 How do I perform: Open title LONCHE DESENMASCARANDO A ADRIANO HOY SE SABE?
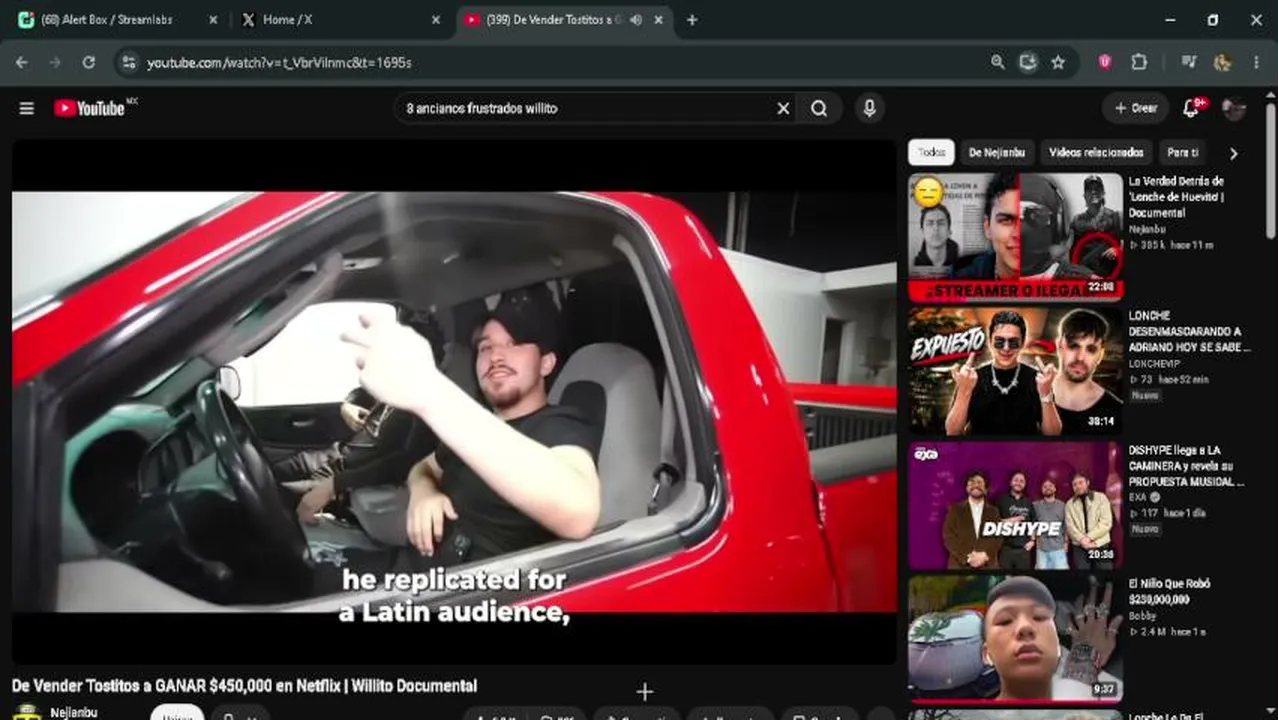tap(1189, 331)
